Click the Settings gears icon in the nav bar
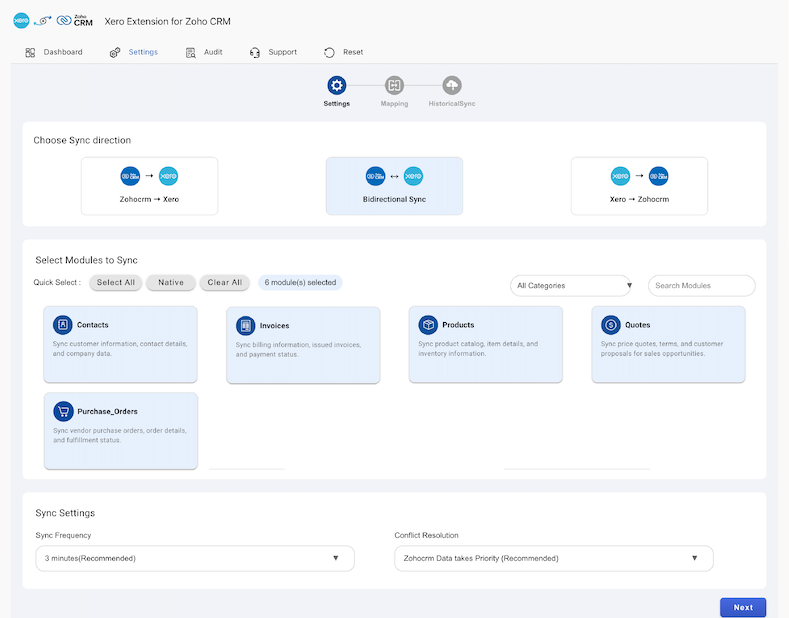Viewport: 789px width, 618px height. click(x=115, y=52)
